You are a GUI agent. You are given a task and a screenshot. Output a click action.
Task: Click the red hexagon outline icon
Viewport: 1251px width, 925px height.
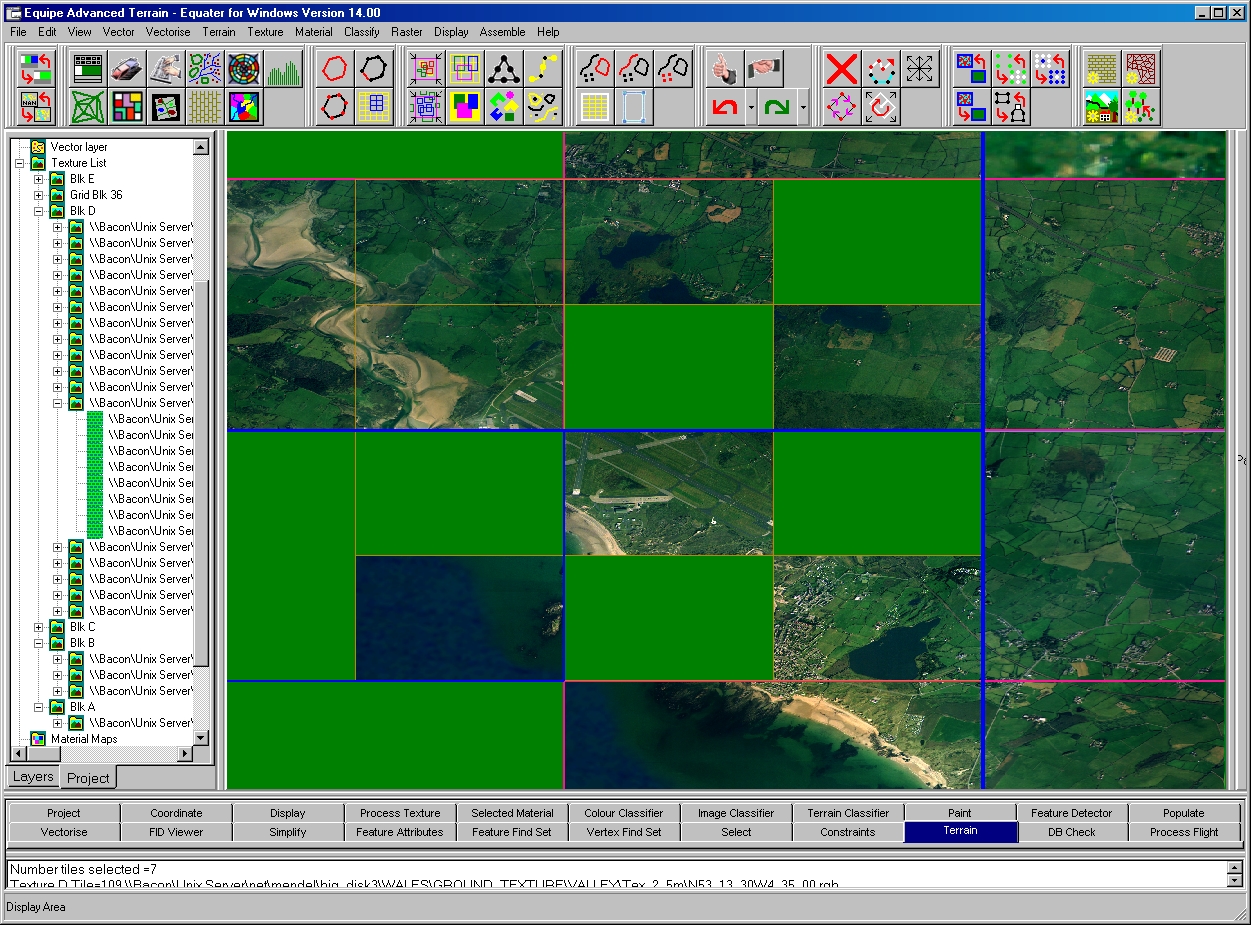point(335,69)
